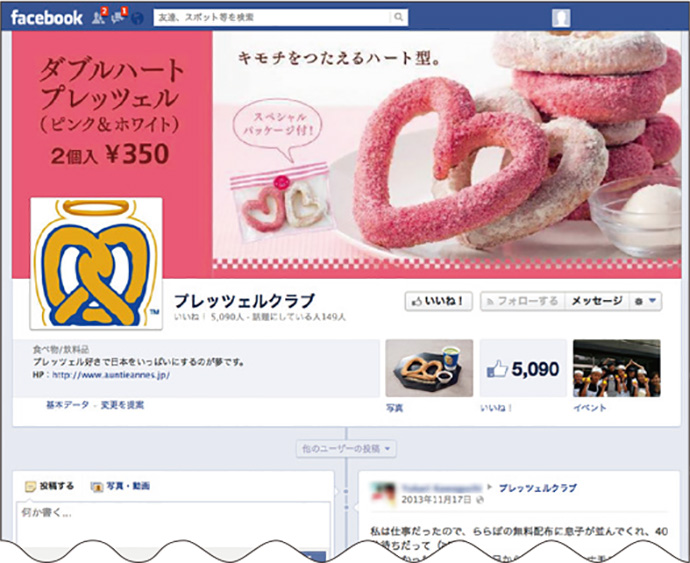Image resolution: width=690 pixels, height=563 pixels.
Task: Click the post date 2013年11月17日
Action: pos(436,500)
